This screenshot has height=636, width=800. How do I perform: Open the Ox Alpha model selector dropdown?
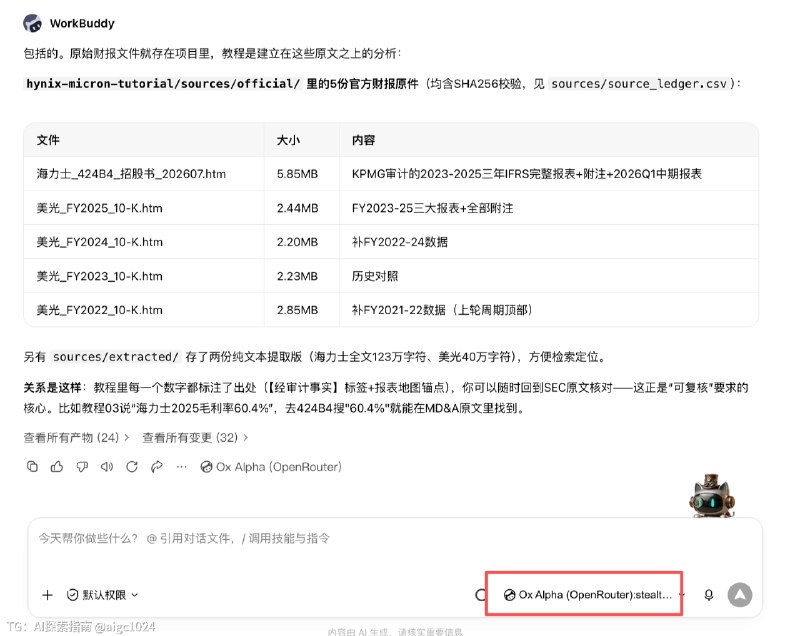[x=594, y=595]
